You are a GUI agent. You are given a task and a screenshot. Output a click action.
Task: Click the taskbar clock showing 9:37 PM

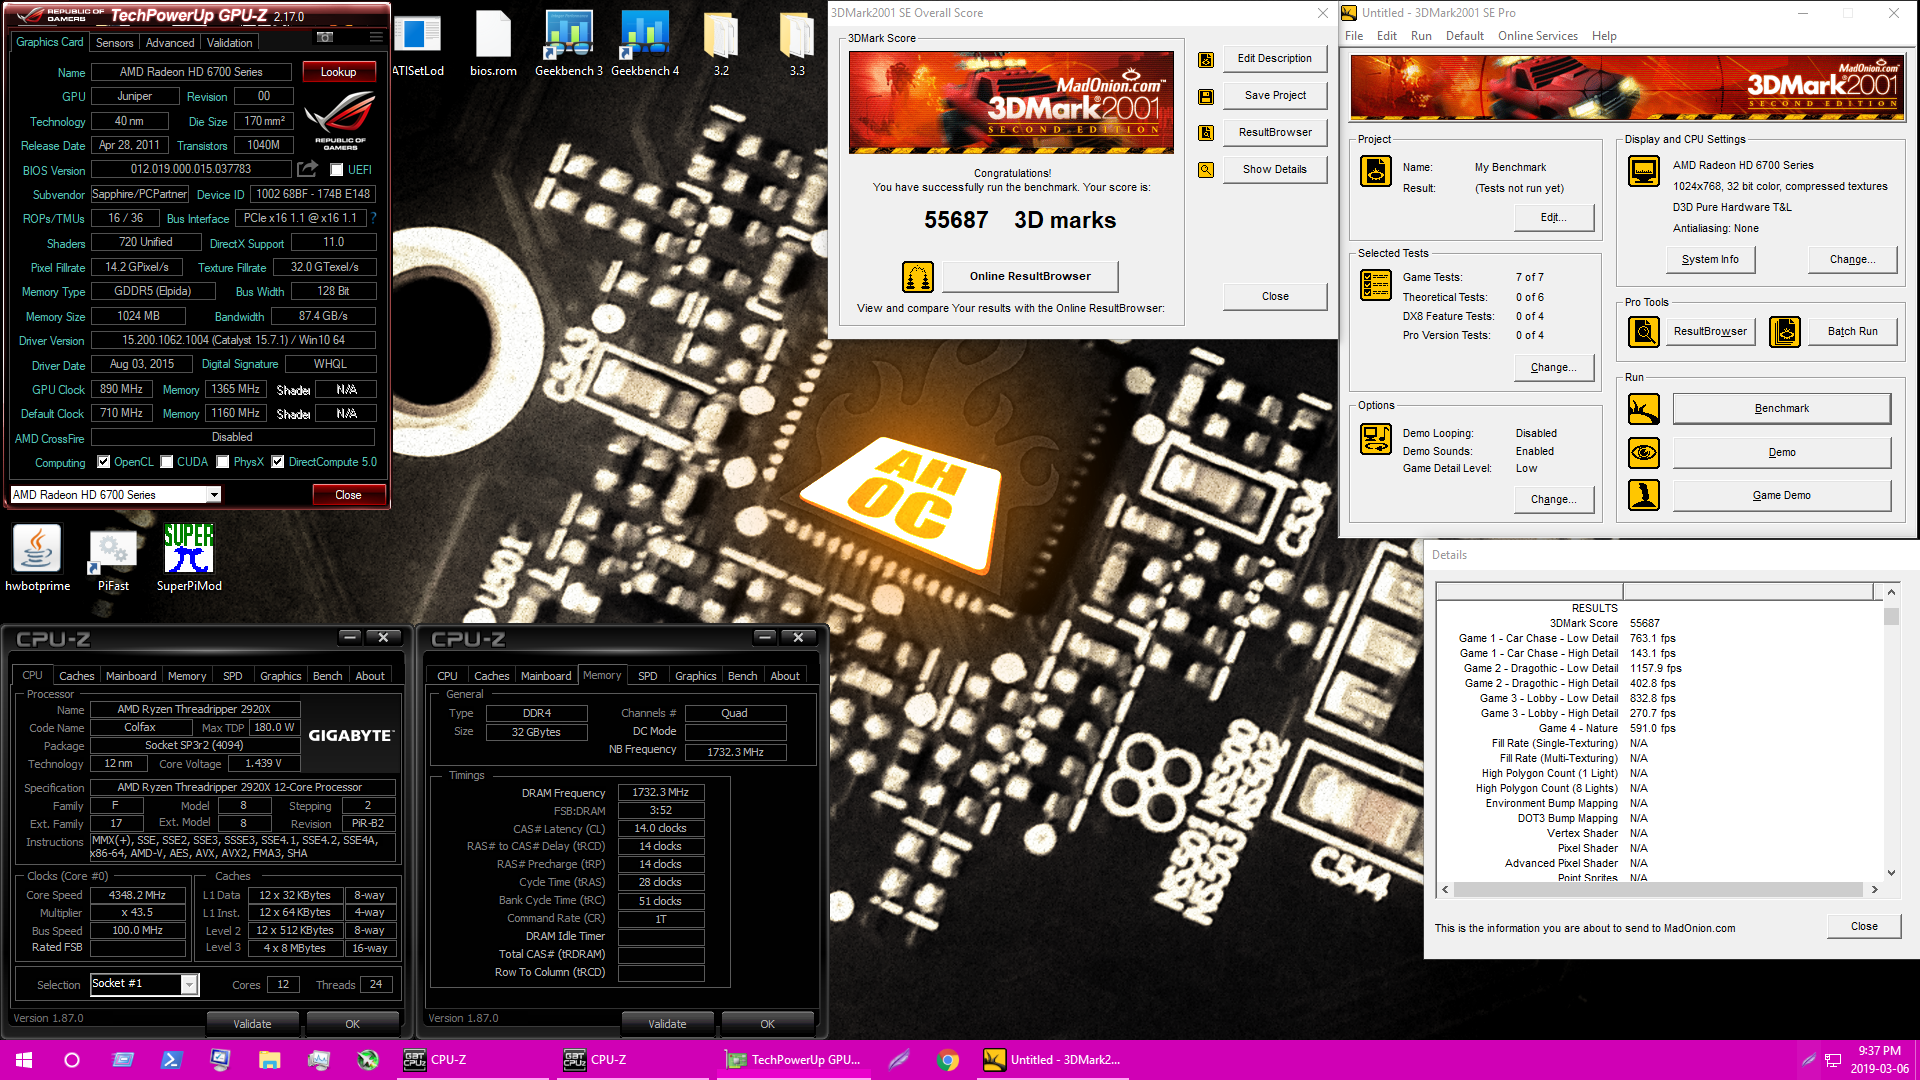coord(1879,1060)
